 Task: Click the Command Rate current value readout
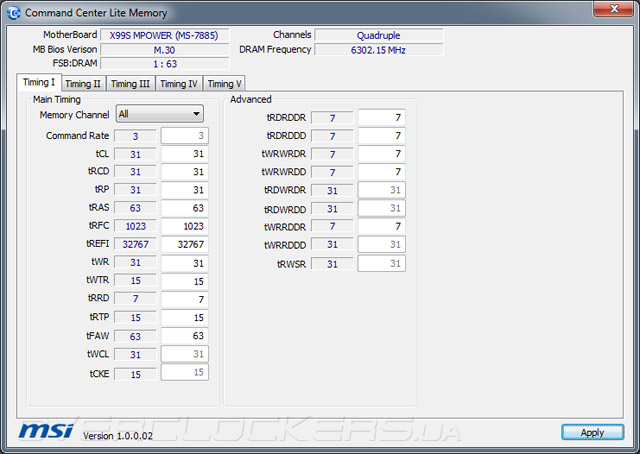coord(135,136)
